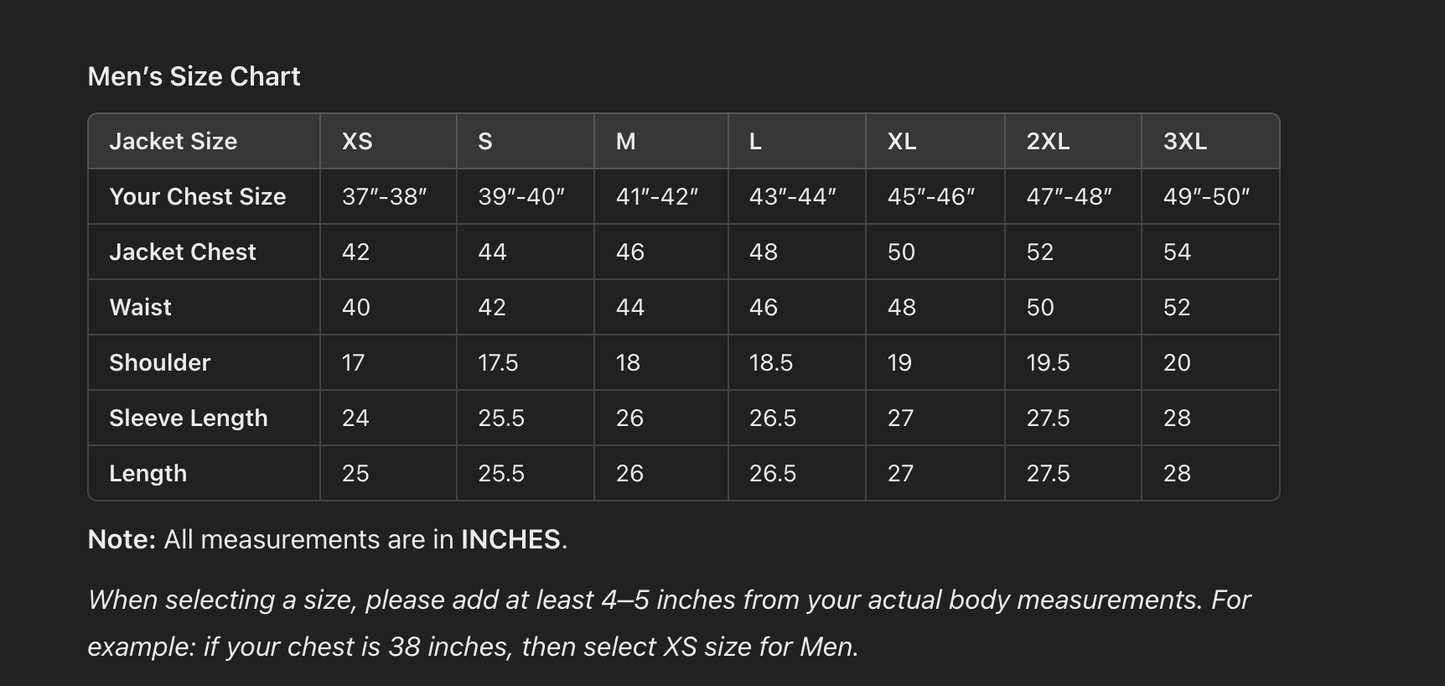Click the "Length" row label

[148, 473]
